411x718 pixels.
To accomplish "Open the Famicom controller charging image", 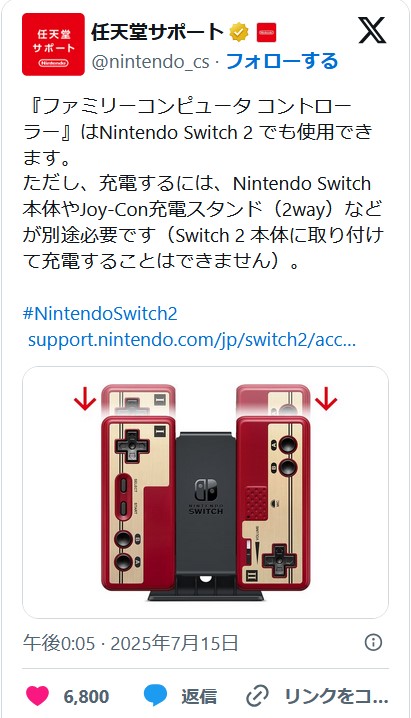I will click(x=206, y=492).
